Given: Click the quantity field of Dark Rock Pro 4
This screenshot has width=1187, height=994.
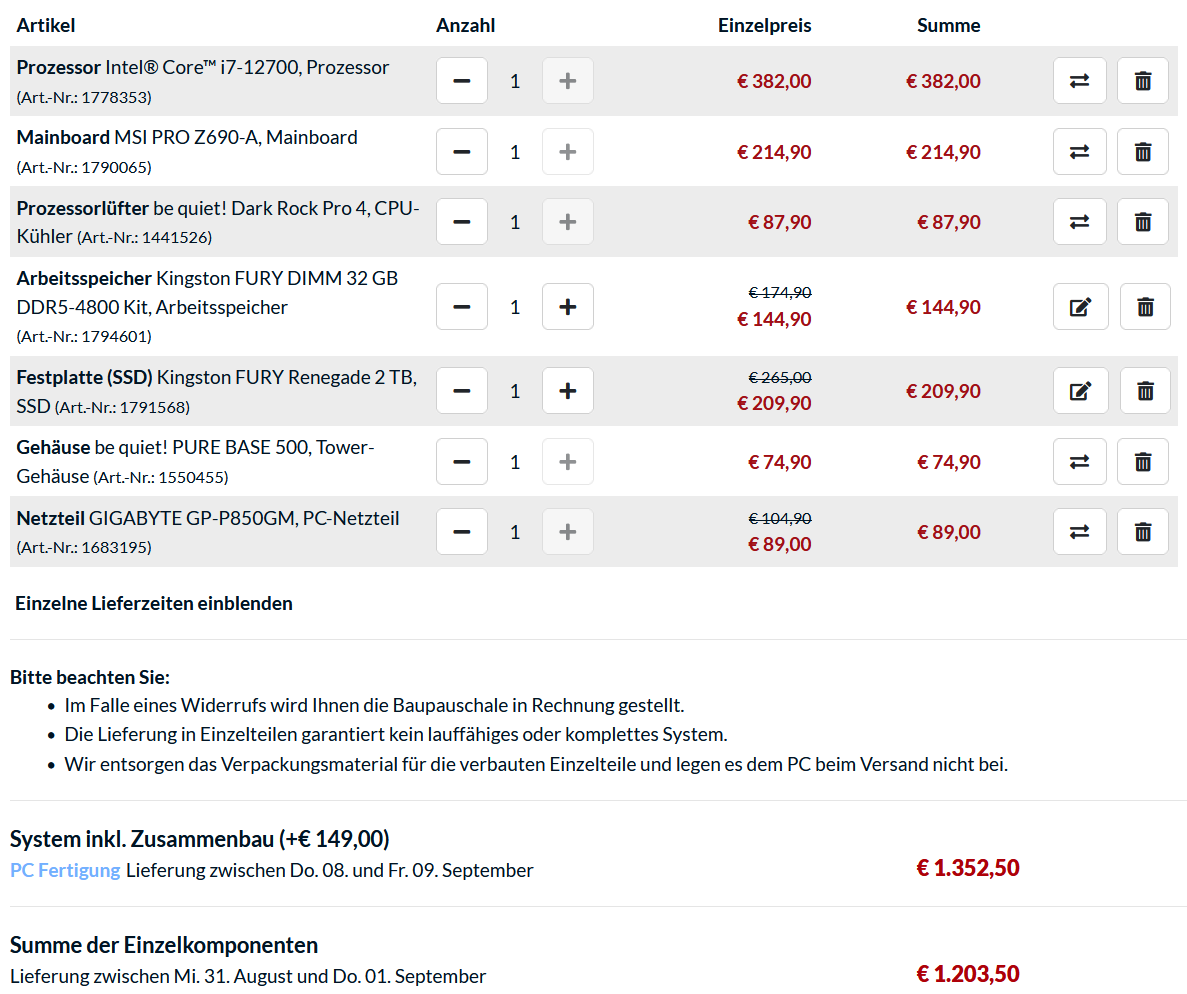Looking at the screenshot, I should click(515, 222).
